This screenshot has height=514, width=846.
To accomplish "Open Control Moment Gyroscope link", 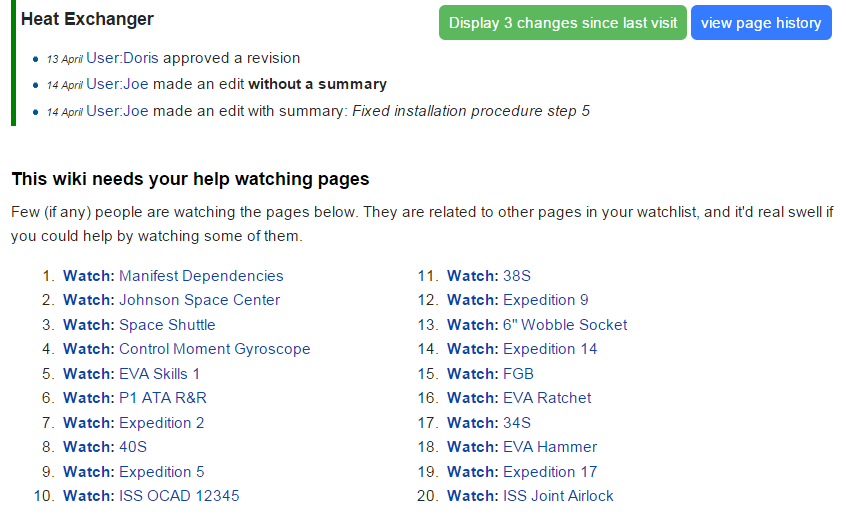I will [x=215, y=349].
